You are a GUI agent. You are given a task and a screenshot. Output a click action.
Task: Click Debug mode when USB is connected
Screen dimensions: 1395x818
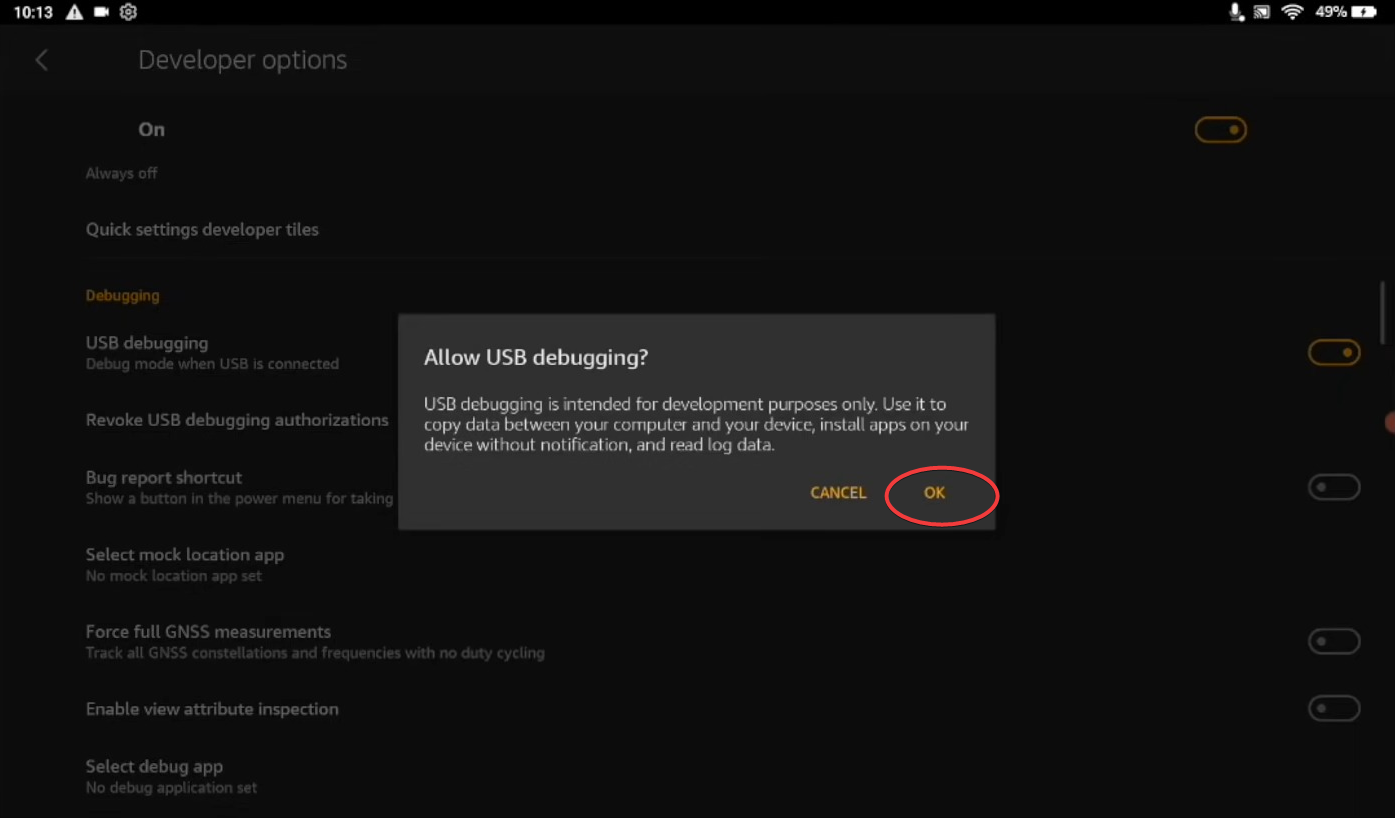pyautogui.click(x=212, y=364)
